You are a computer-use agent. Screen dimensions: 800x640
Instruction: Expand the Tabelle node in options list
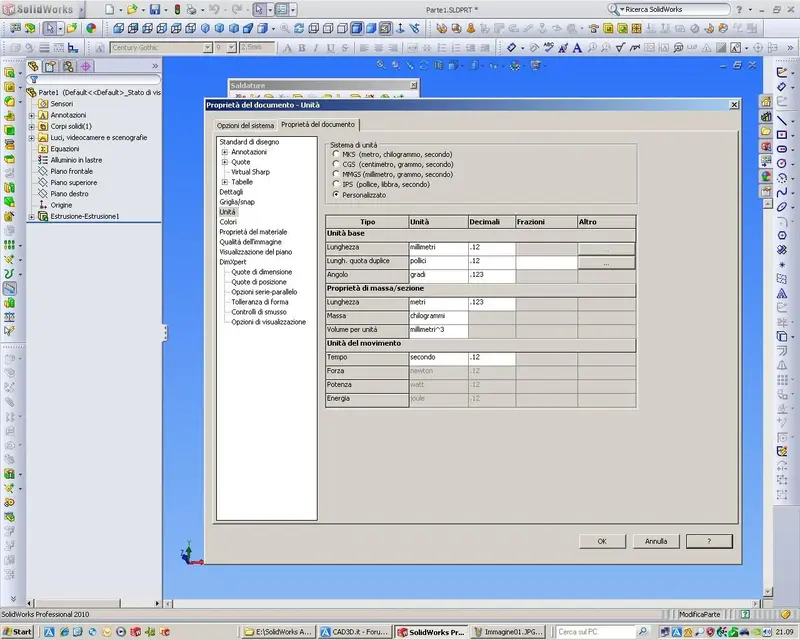click(x=224, y=182)
